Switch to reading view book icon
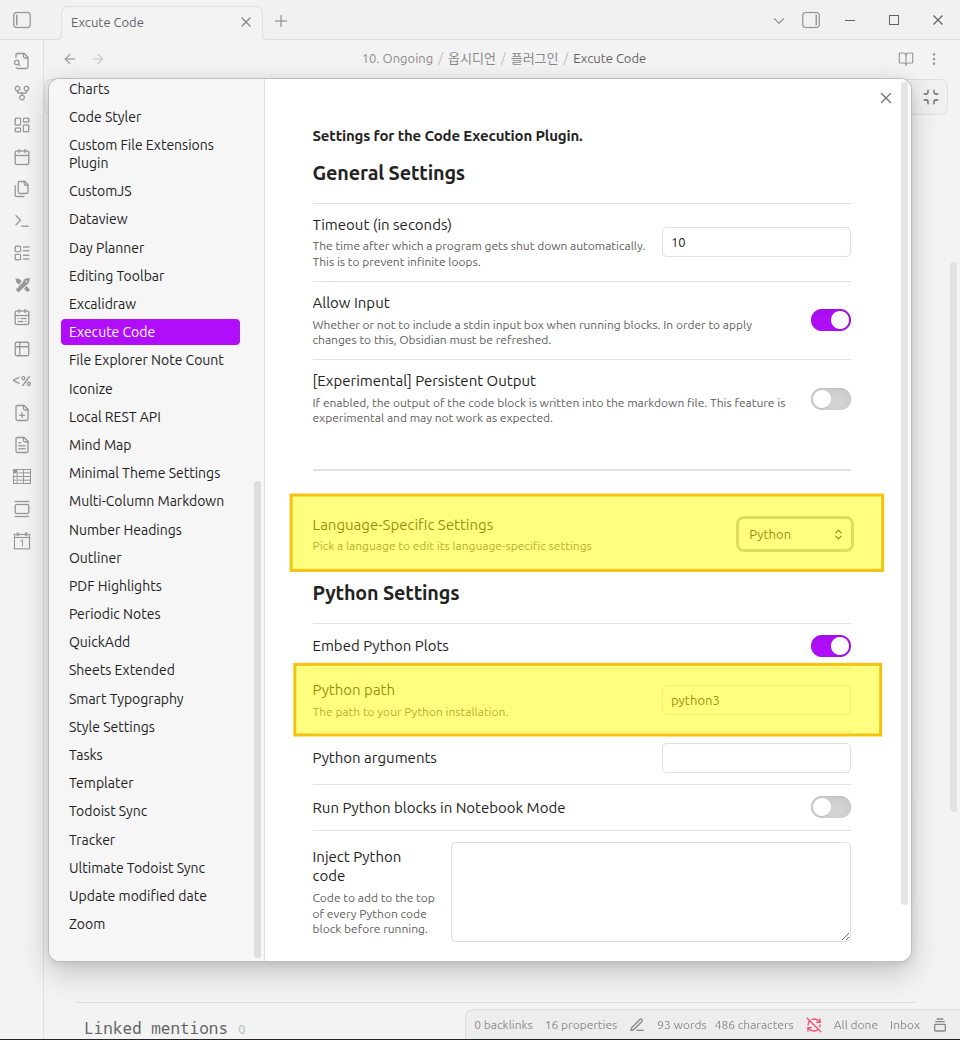The width and height of the screenshot is (960, 1040). click(x=905, y=59)
